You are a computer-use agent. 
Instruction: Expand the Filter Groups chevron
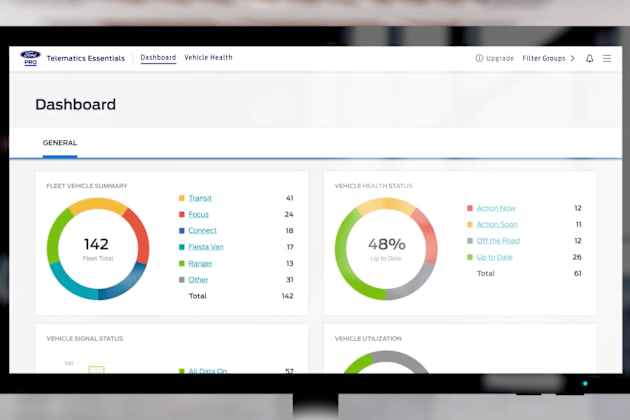click(573, 58)
